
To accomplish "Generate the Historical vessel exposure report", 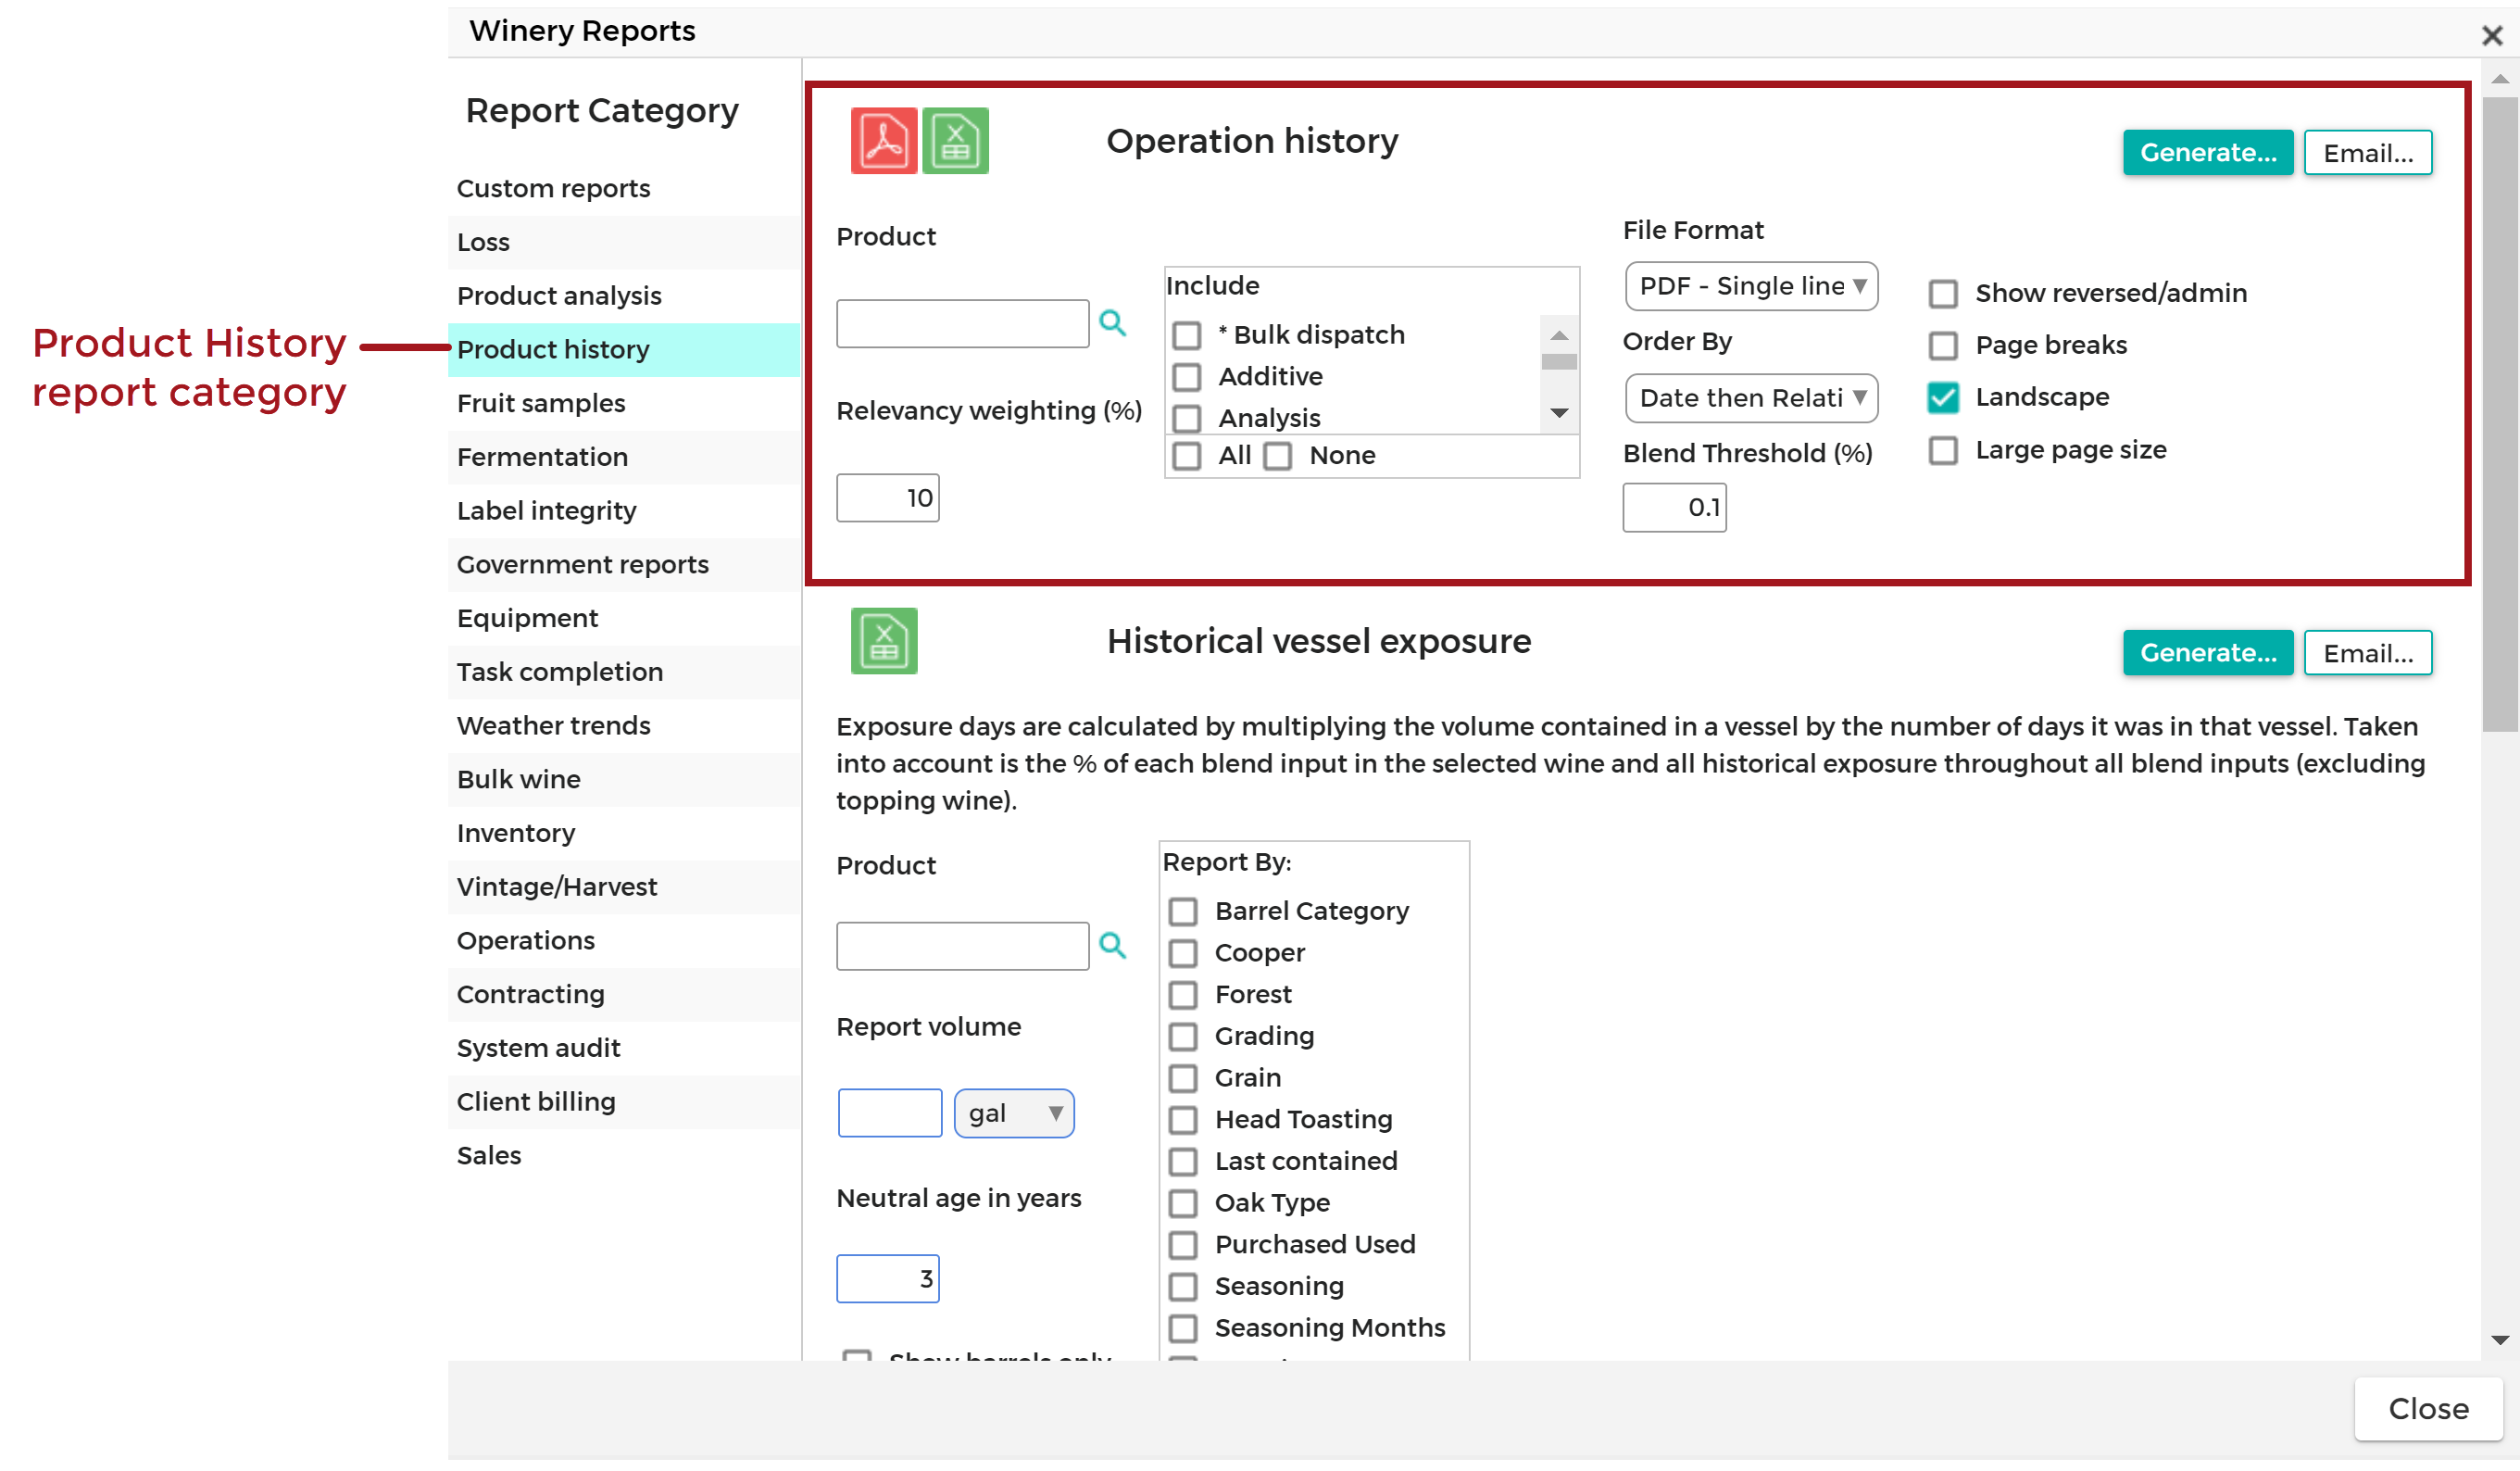I will click(x=2208, y=653).
